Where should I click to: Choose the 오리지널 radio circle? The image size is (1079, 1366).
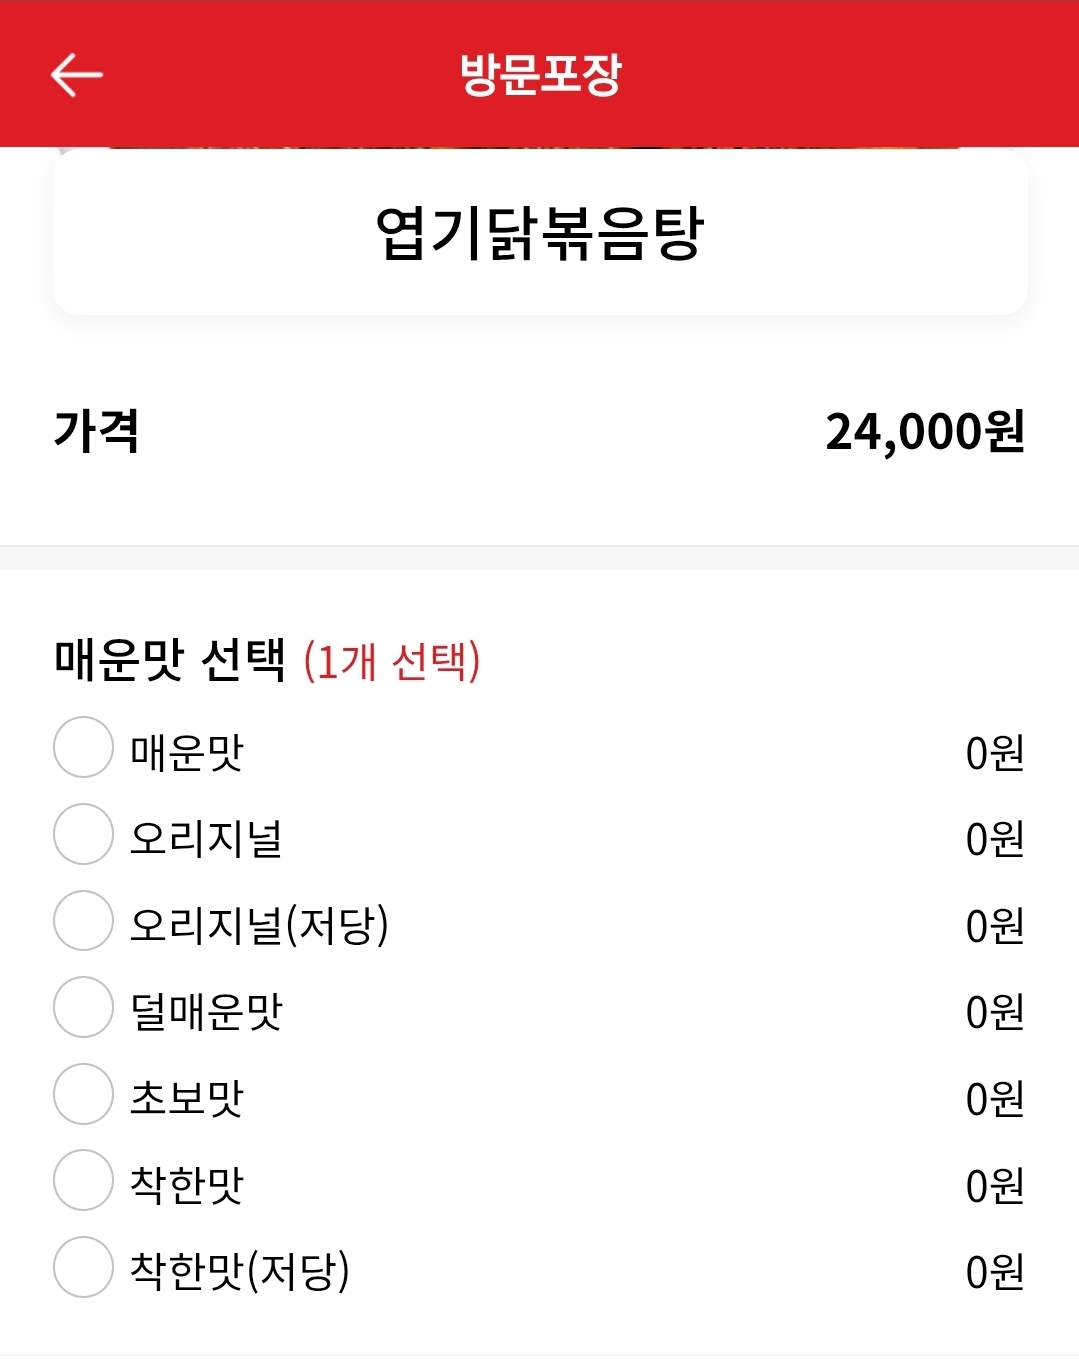click(x=83, y=834)
